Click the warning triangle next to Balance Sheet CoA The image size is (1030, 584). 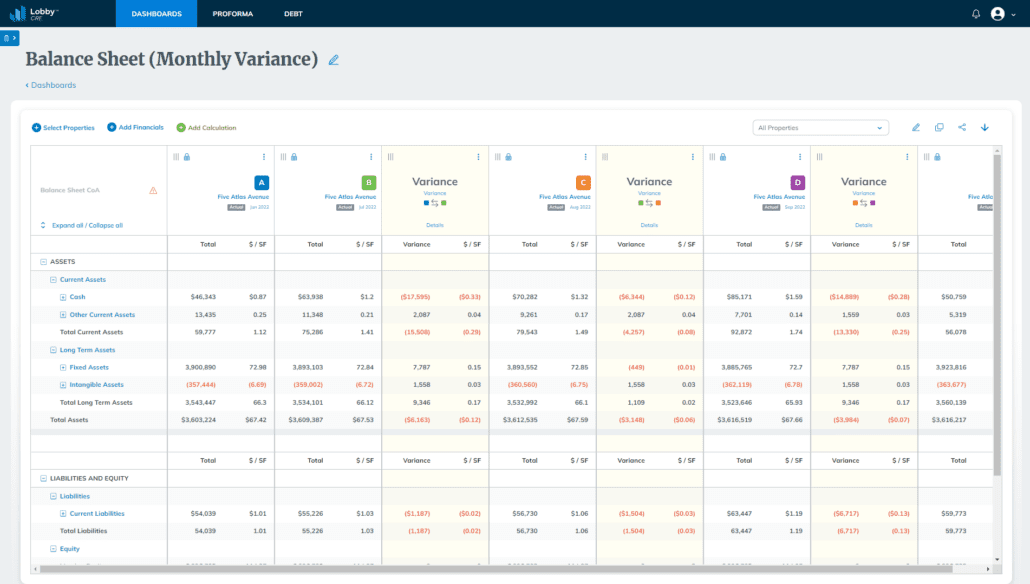(153, 190)
